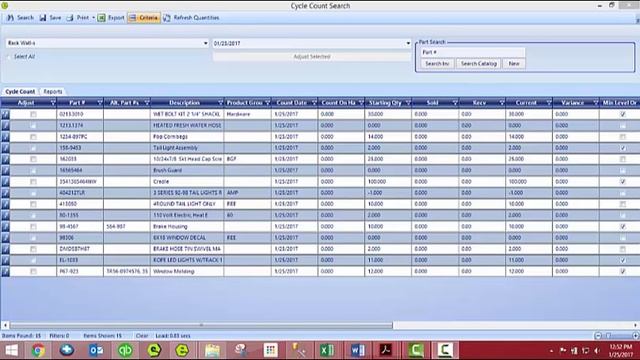Open the Rack Wall location dropdown
Image resolution: width=640 pixels, height=360 pixels.
point(205,43)
